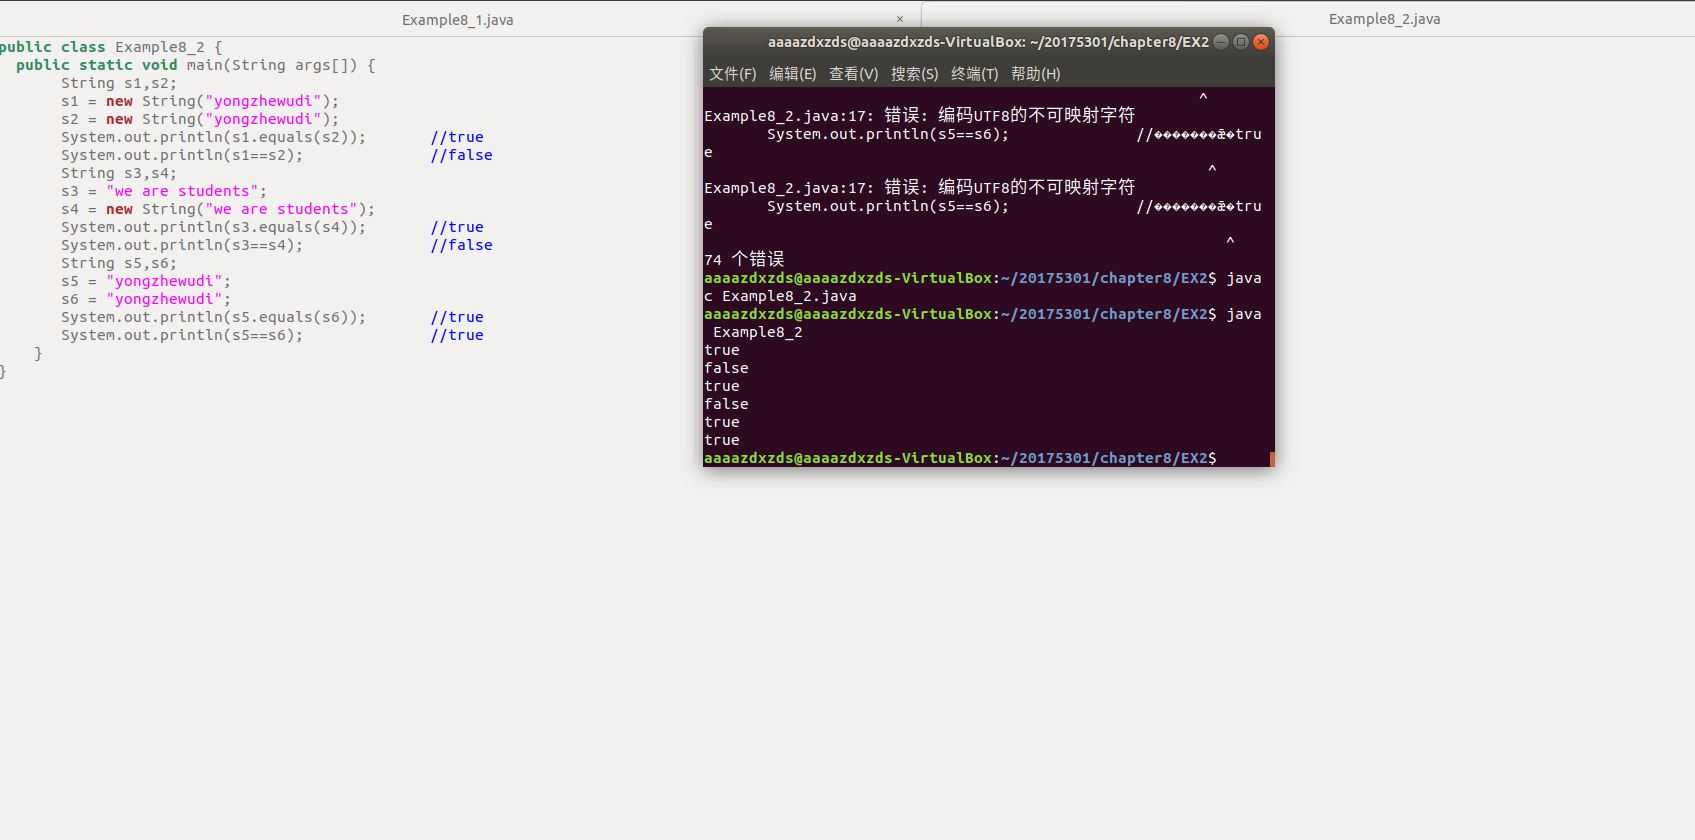
Task: Open the terminal 文件(F) menu
Action: [x=733, y=74]
